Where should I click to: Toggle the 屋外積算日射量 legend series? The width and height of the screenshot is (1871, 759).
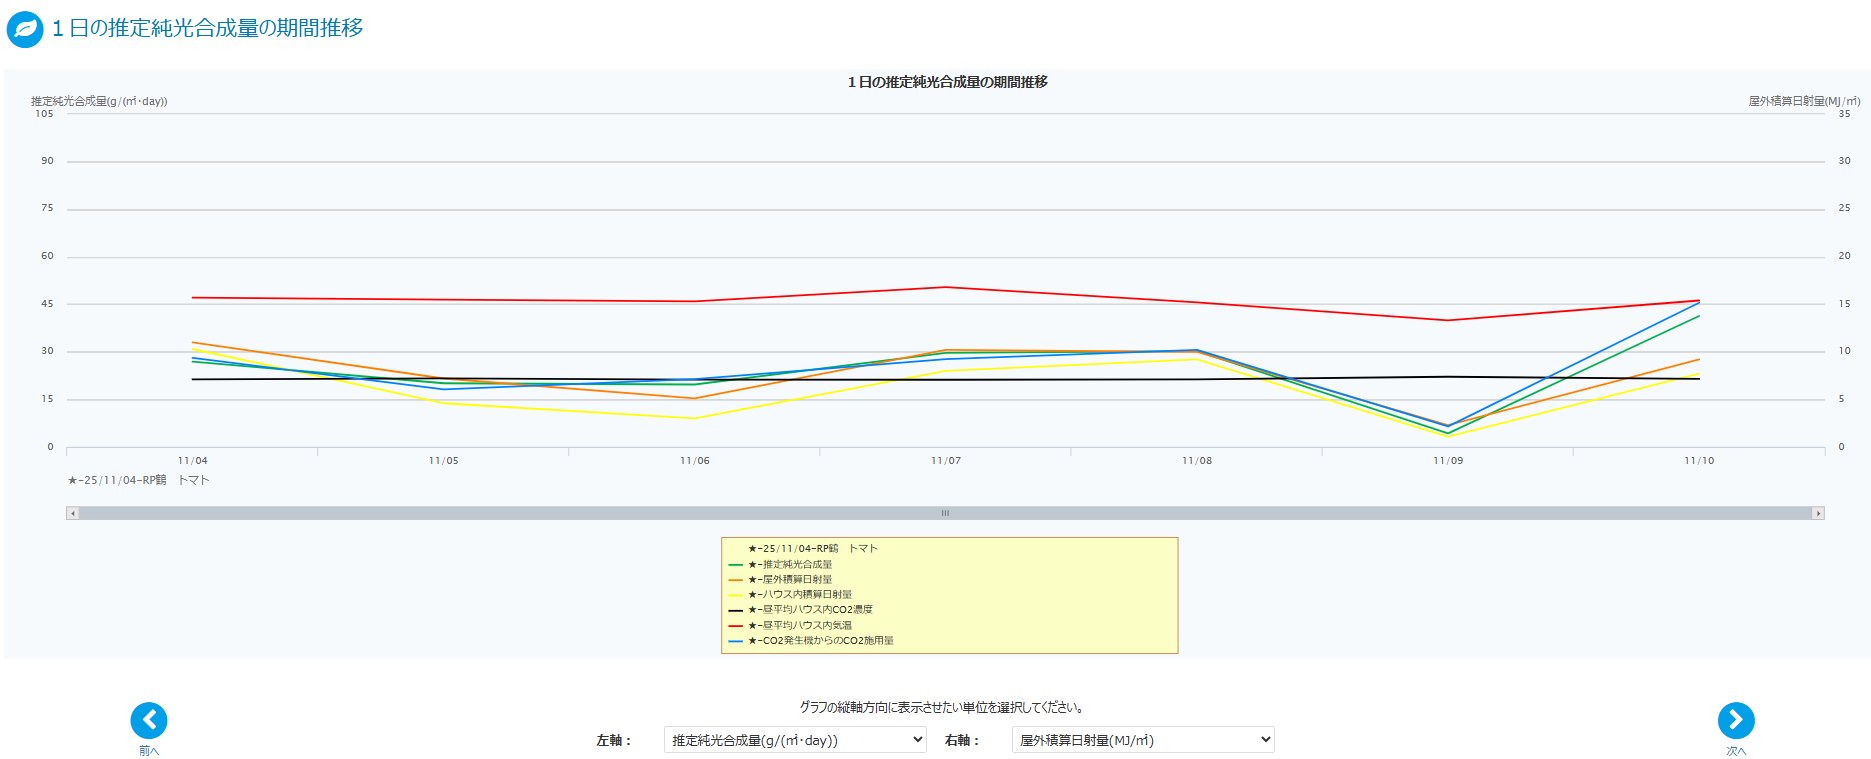click(x=796, y=579)
